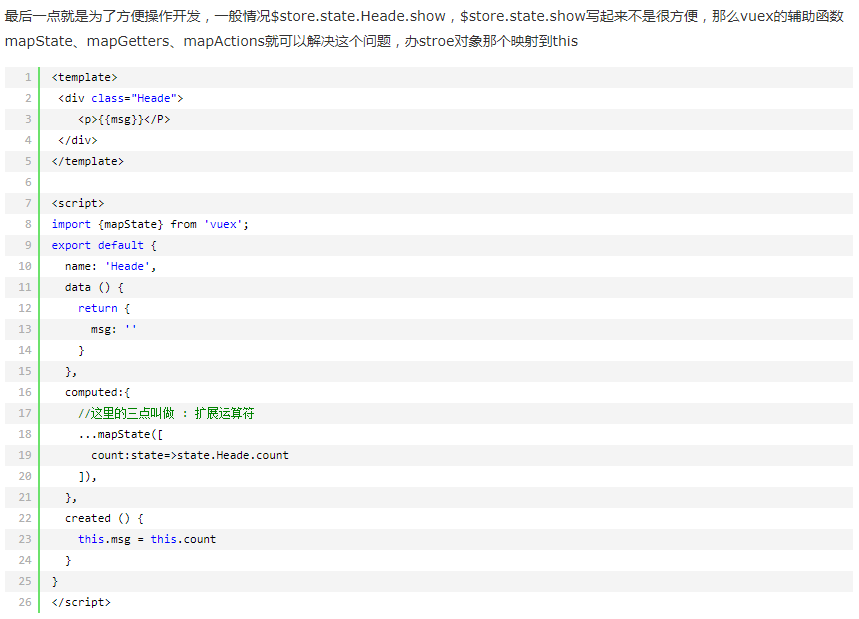Click the return { line
The height and width of the screenshot is (619, 859).
[104, 308]
